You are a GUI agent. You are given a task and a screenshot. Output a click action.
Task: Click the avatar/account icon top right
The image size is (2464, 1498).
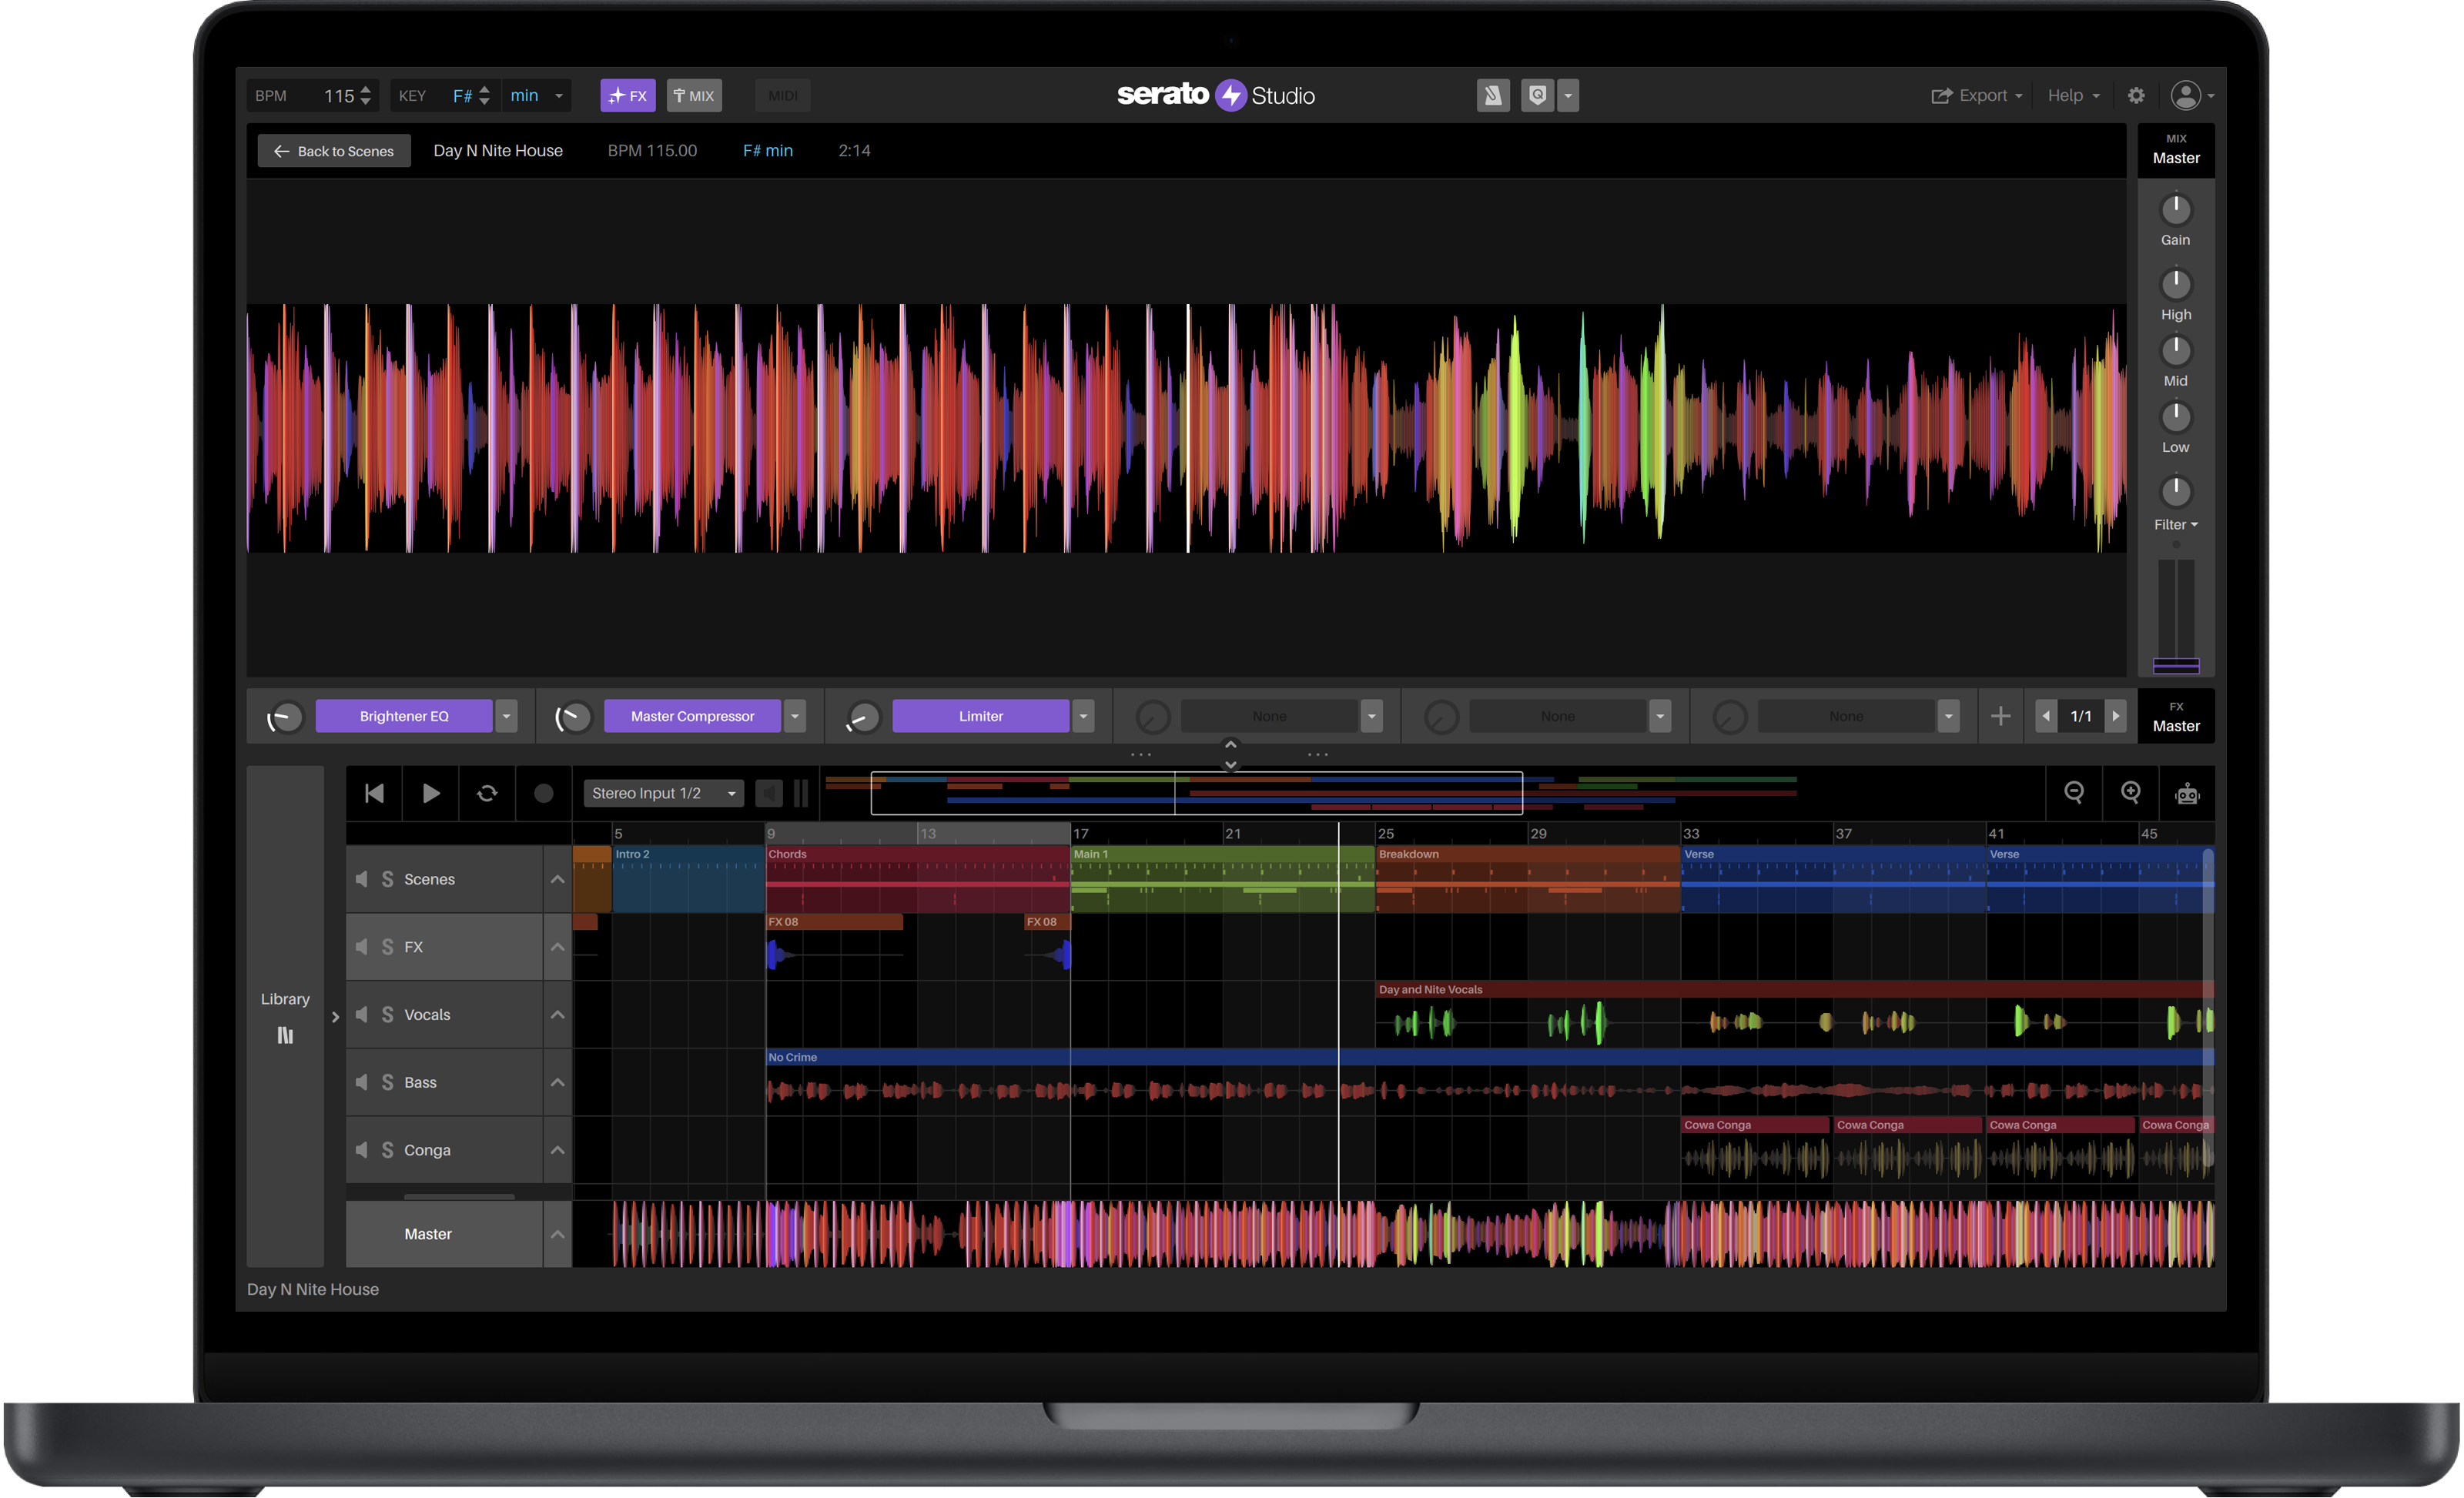pyautogui.click(x=2186, y=95)
